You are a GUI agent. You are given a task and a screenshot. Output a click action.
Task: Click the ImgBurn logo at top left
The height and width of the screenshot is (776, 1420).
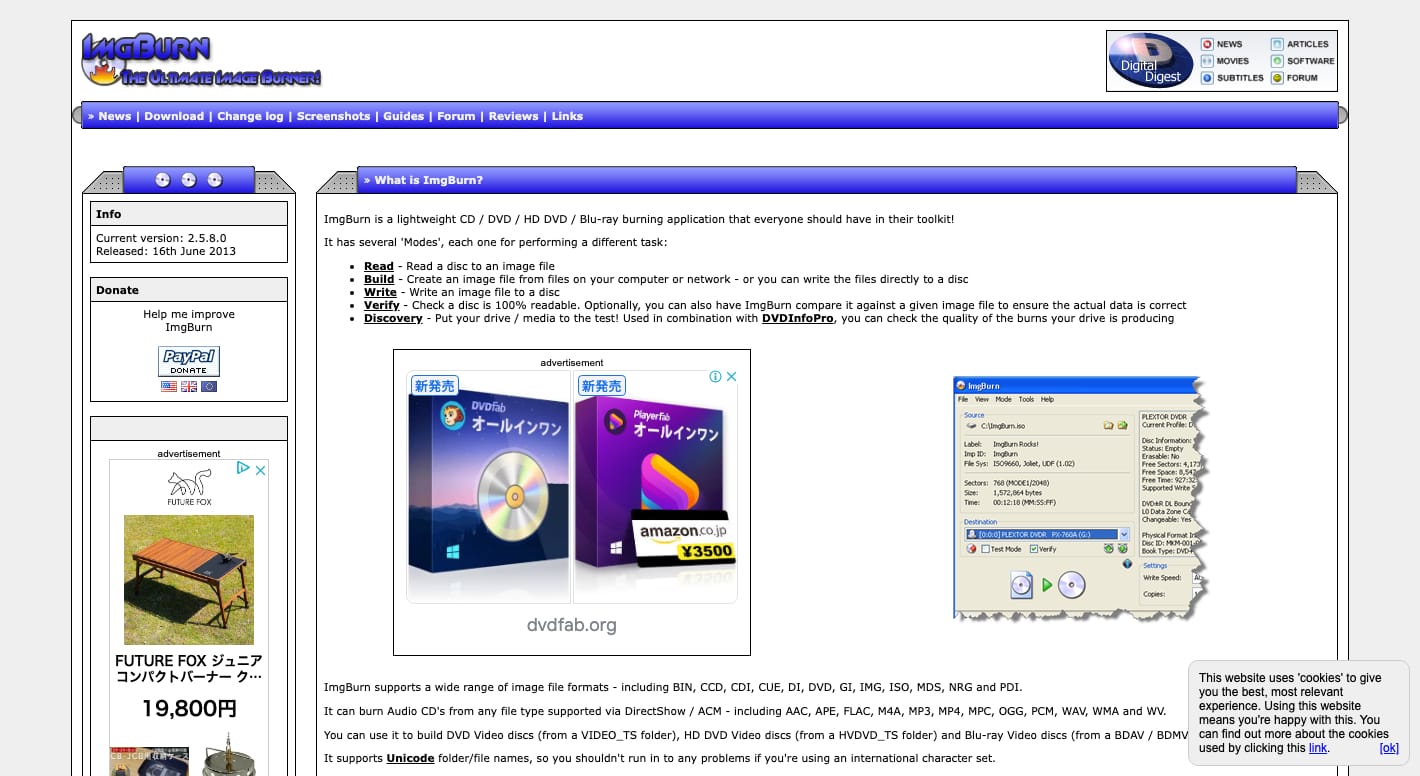201,59
